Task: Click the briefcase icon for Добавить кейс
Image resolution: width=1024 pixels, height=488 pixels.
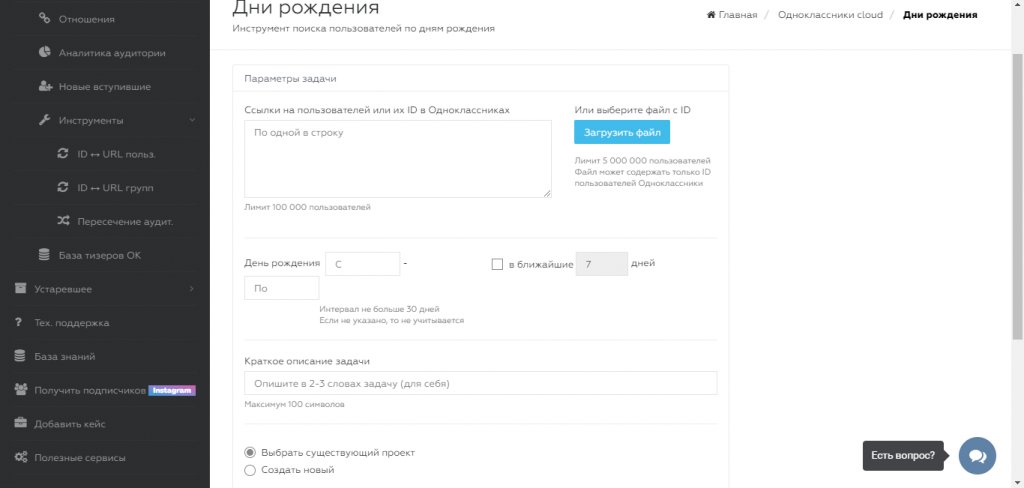Action: (21, 423)
